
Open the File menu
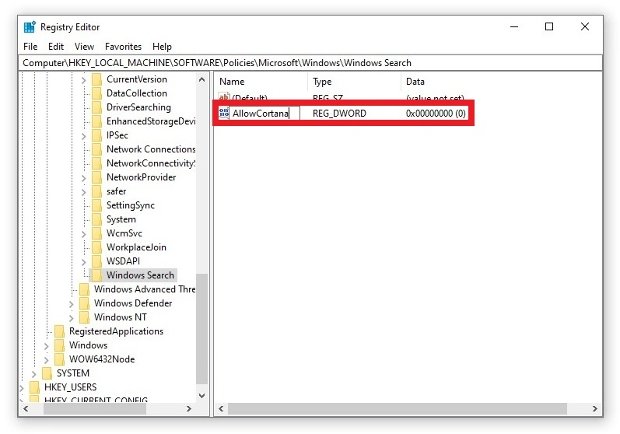coord(30,47)
